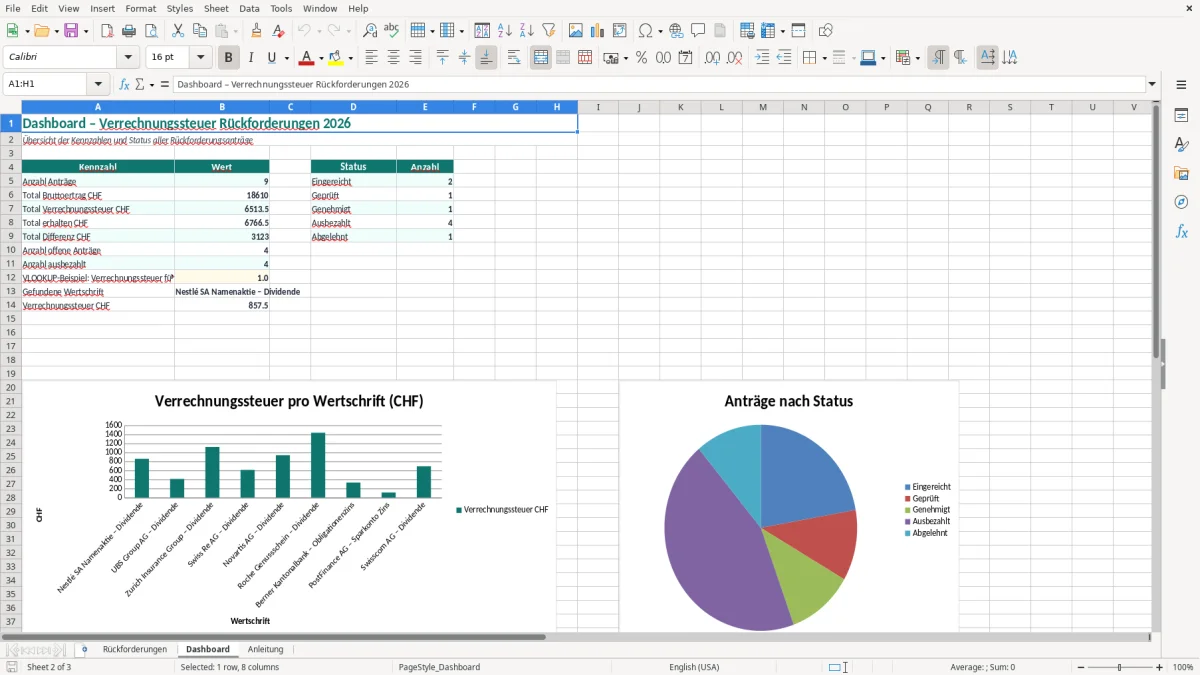Click Sort Ascending icon
Screen dimensions: 1200x675
point(505,31)
